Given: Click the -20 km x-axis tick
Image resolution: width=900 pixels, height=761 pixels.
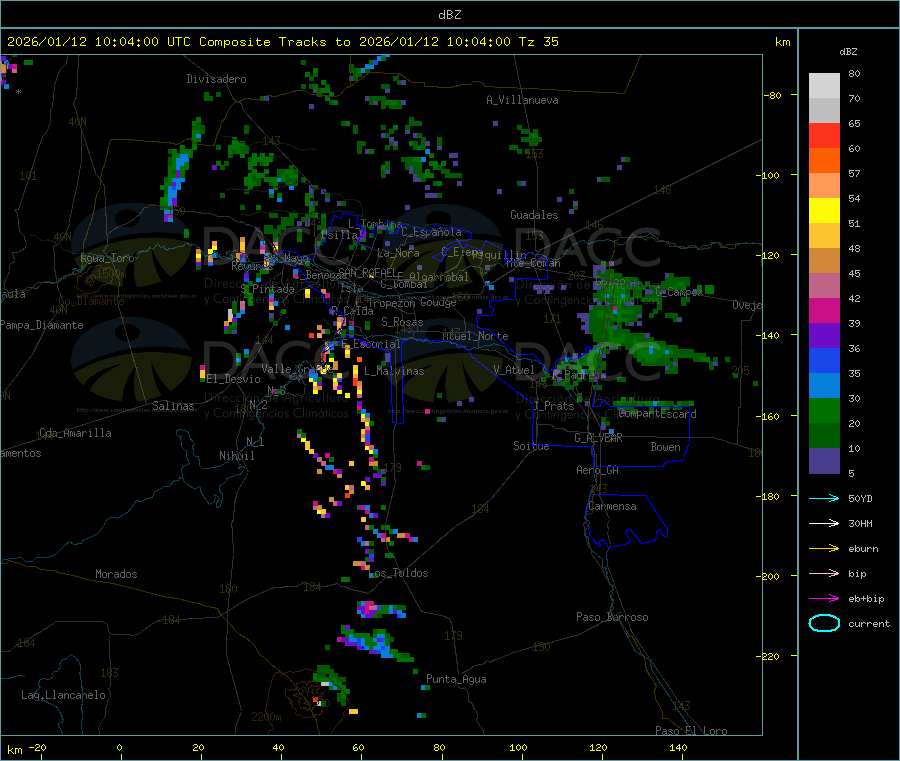Looking at the screenshot, I should (x=38, y=747).
